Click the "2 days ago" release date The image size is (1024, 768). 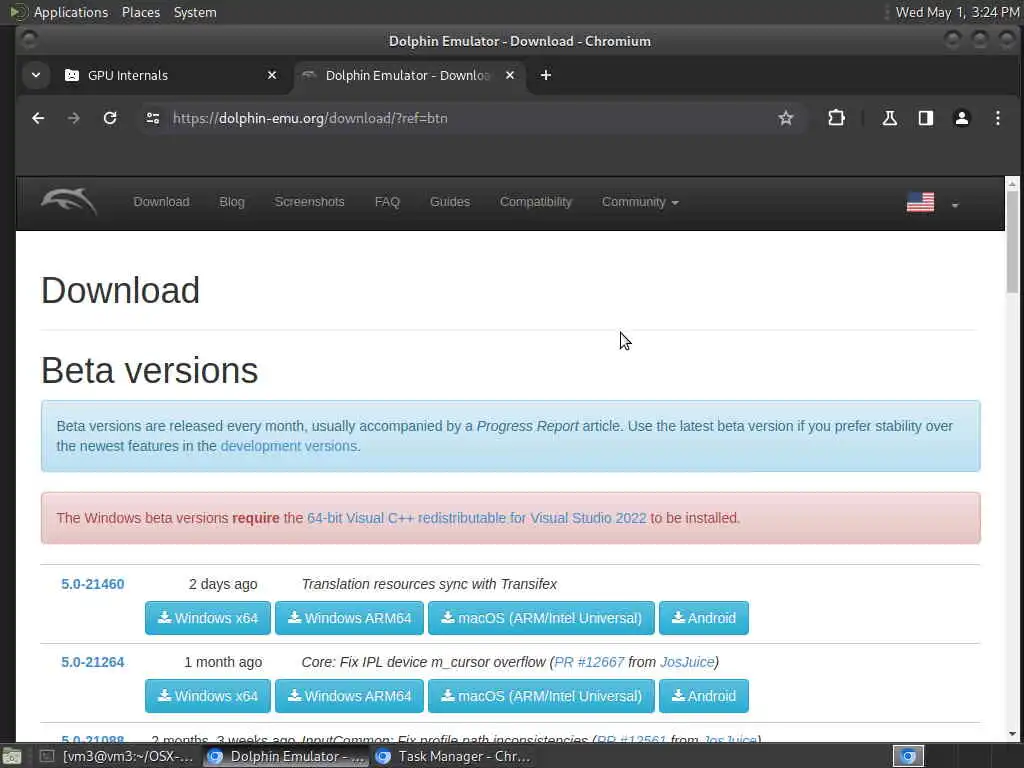(223, 584)
